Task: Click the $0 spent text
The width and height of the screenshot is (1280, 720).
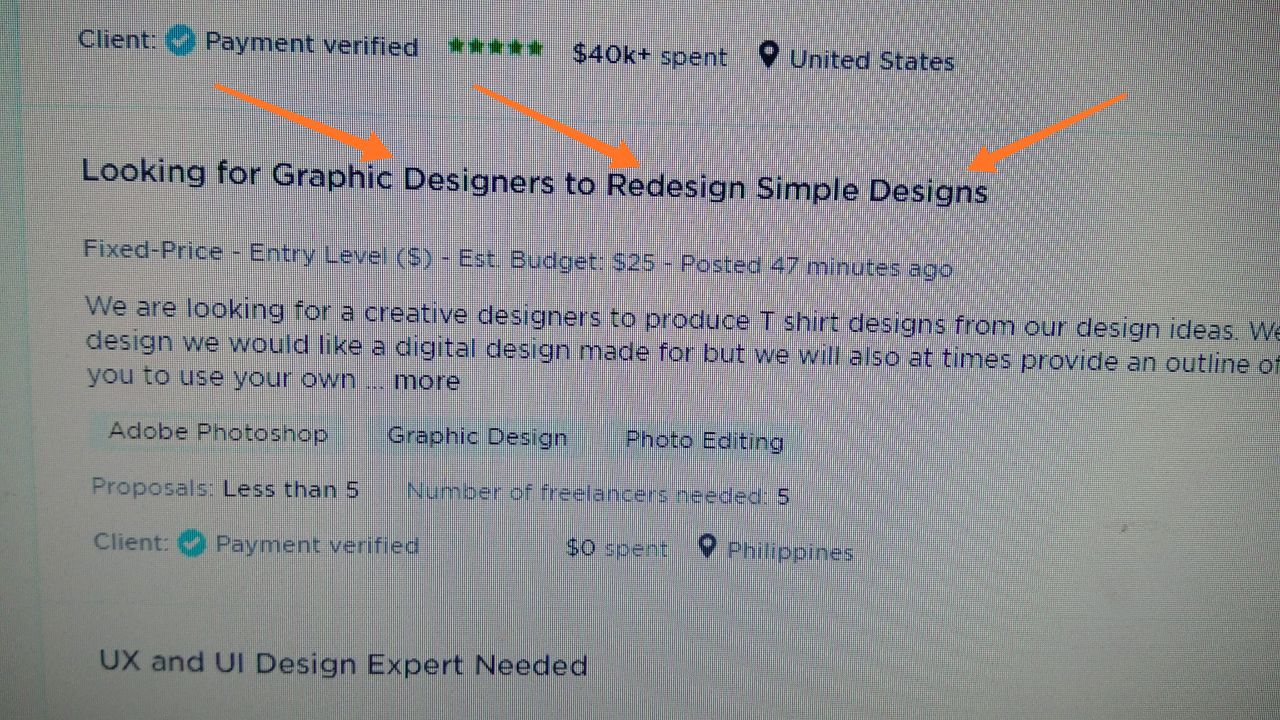Action: pyautogui.click(x=617, y=548)
